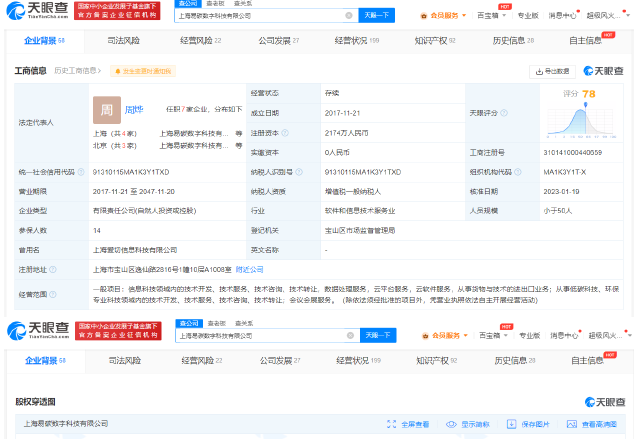Click the former name 上海碧切信息科技有限公司
The image size is (634, 439).
(135, 250)
